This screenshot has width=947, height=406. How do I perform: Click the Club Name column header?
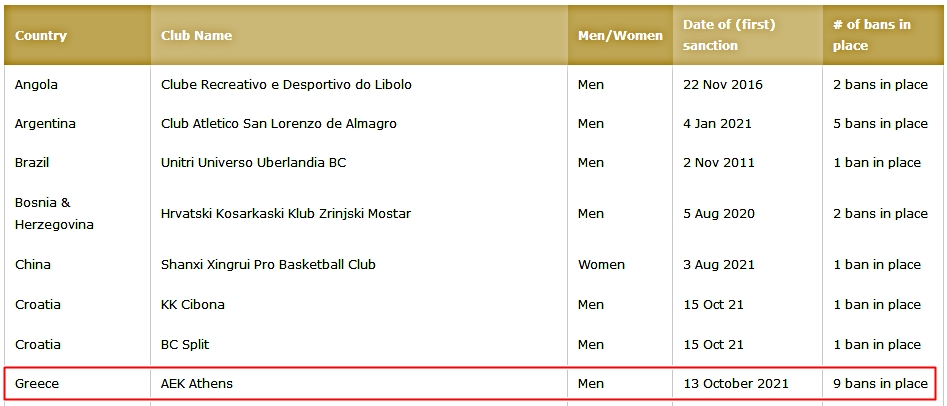pos(196,36)
